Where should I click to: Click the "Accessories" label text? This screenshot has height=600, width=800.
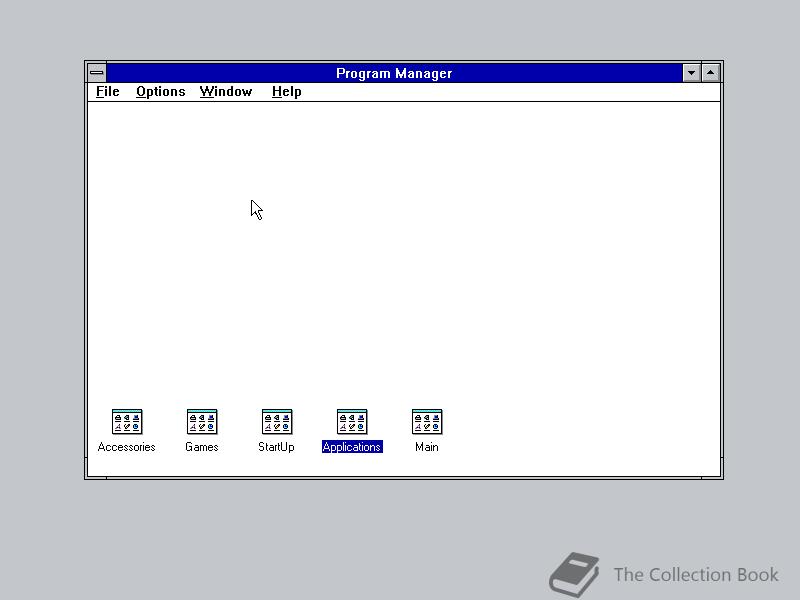pos(127,447)
